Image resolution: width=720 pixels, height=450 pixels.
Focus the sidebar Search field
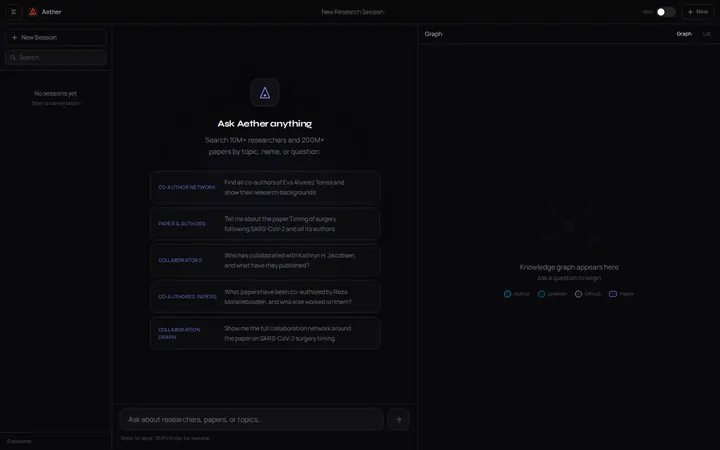[x=56, y=57]
